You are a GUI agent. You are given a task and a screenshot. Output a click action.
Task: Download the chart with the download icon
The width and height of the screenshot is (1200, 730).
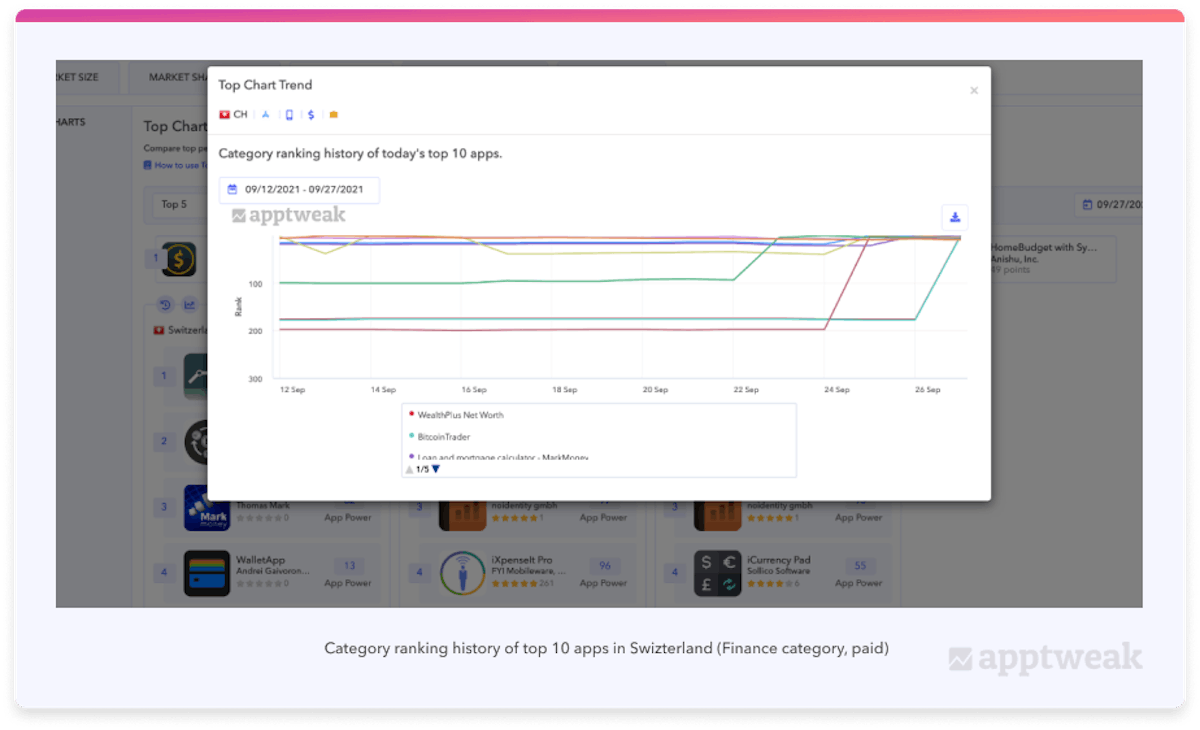[x=954, y=217]
